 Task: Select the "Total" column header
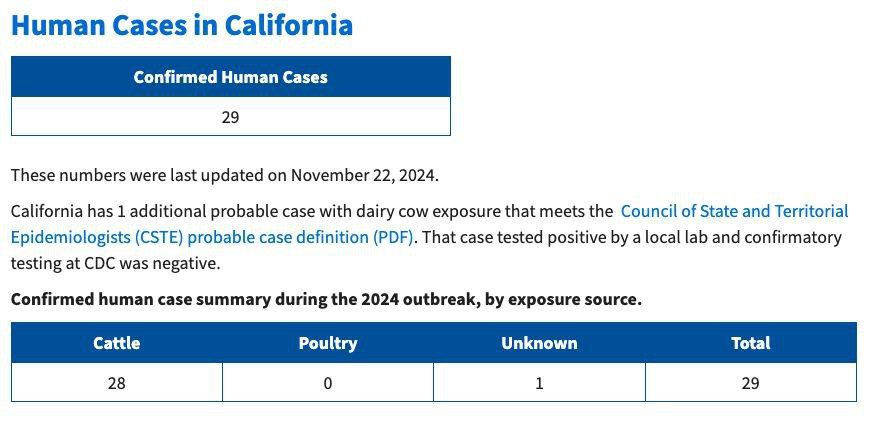tap(750, 343)
